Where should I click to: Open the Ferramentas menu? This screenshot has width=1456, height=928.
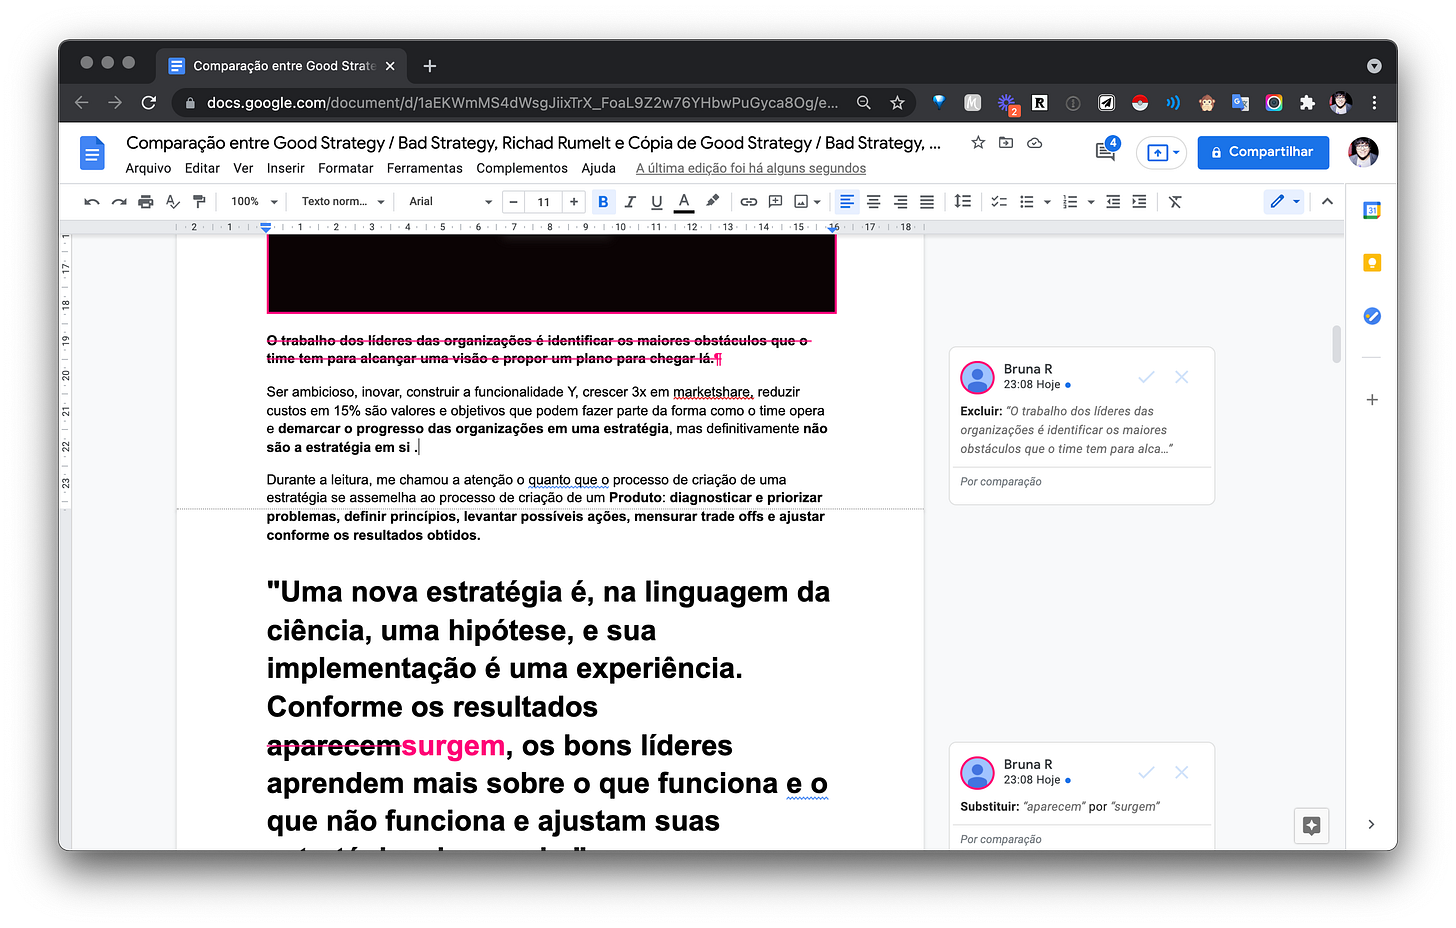(x=425, y=168)
